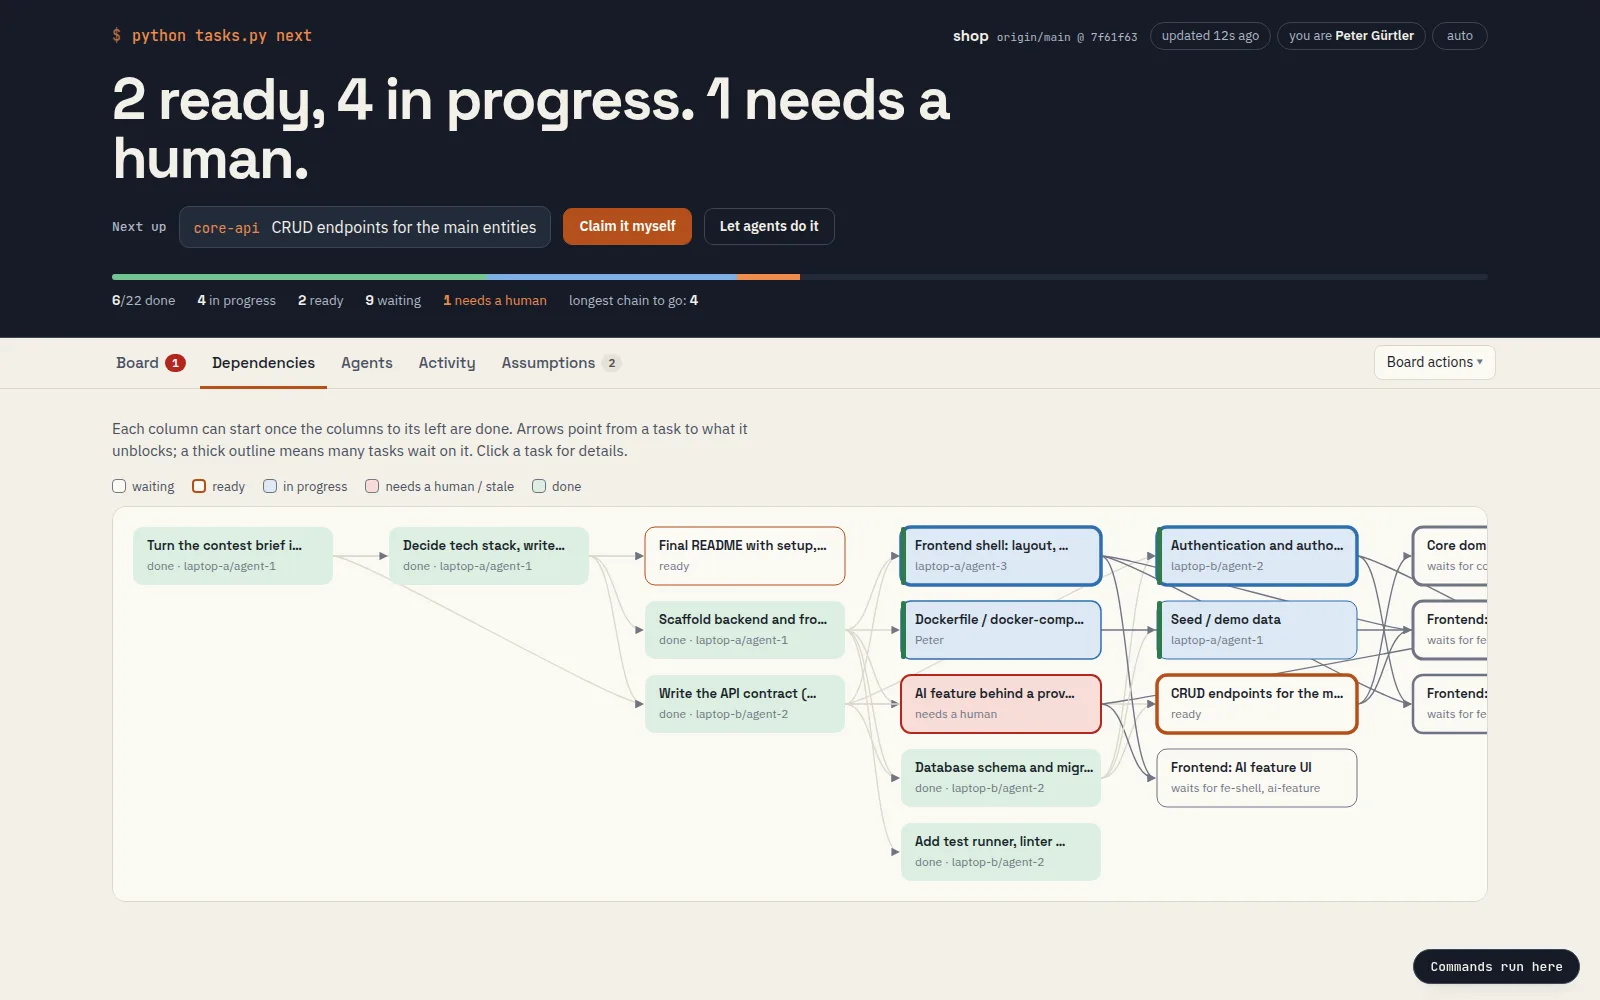This screenshot has width=1600, height=1000.
Task: Open the 'Frontend: AI feature UI' task
Action: tap(1257, 778)
